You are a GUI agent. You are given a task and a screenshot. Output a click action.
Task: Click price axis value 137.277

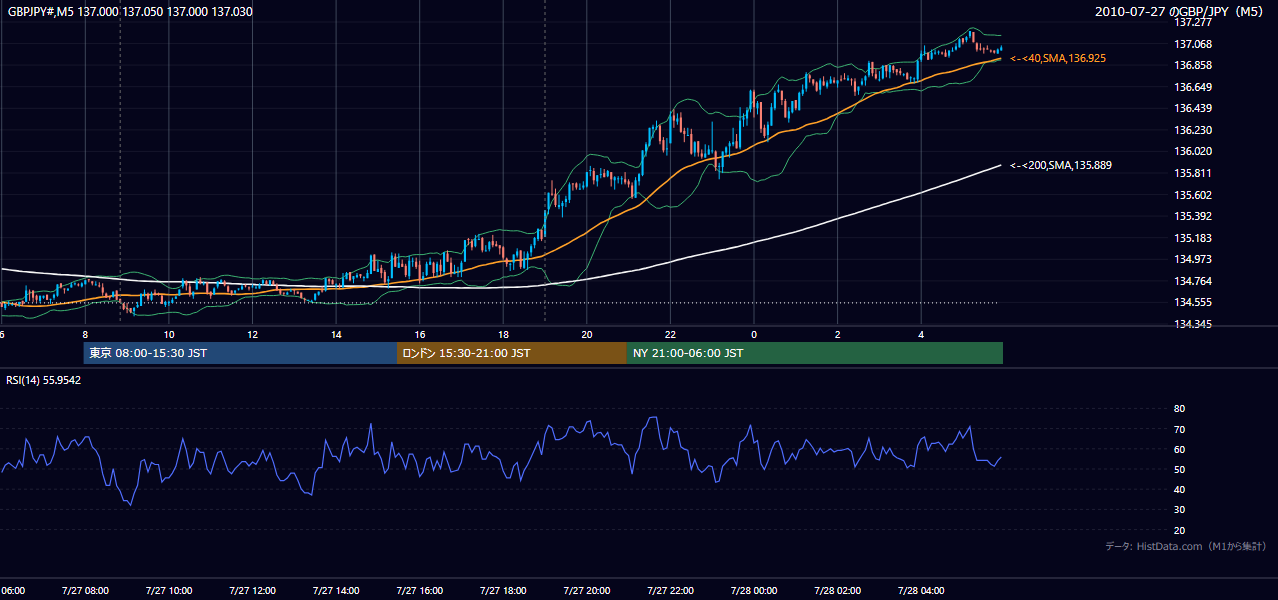1193,22
